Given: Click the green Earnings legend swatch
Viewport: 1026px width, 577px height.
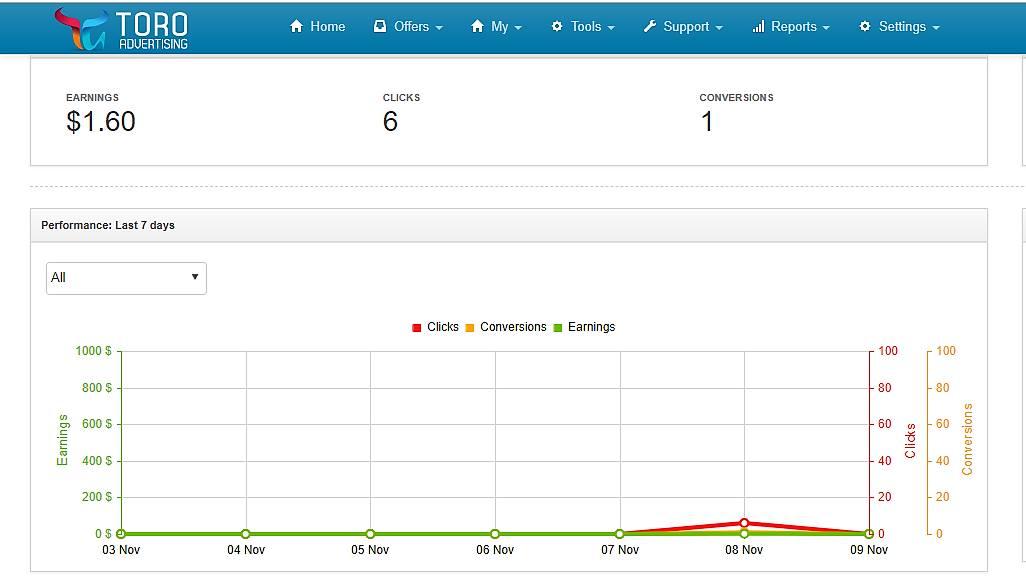Looking at the screenshot, I should tap(558, 328).
